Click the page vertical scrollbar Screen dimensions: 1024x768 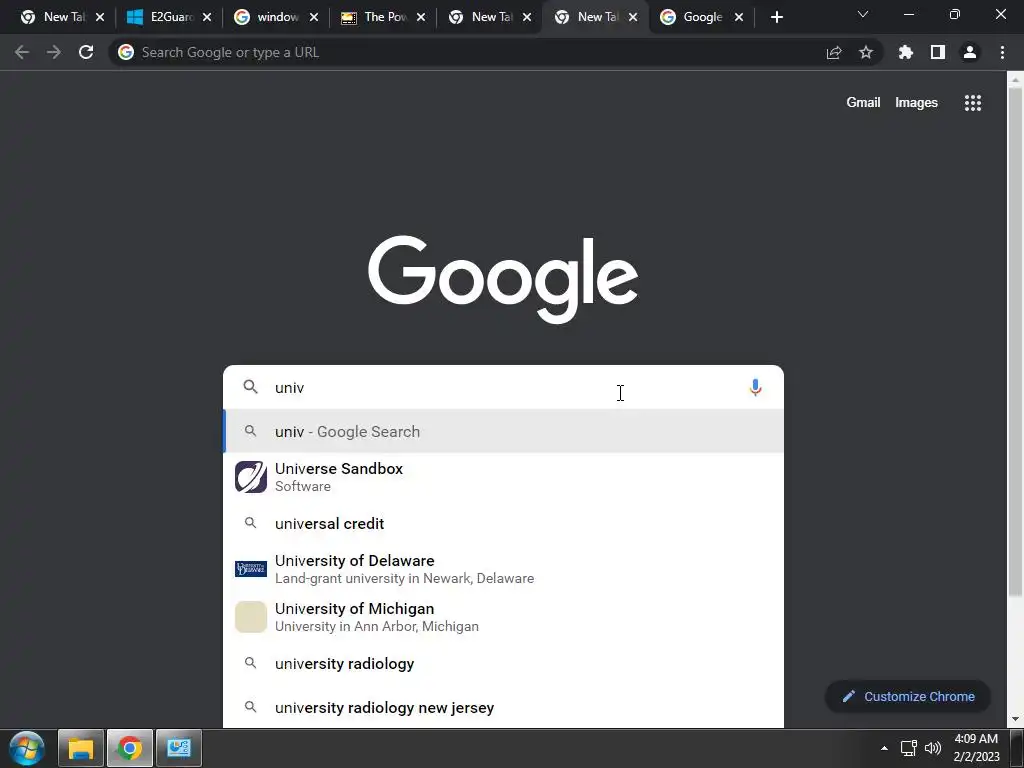click(x=1015, y=340)
